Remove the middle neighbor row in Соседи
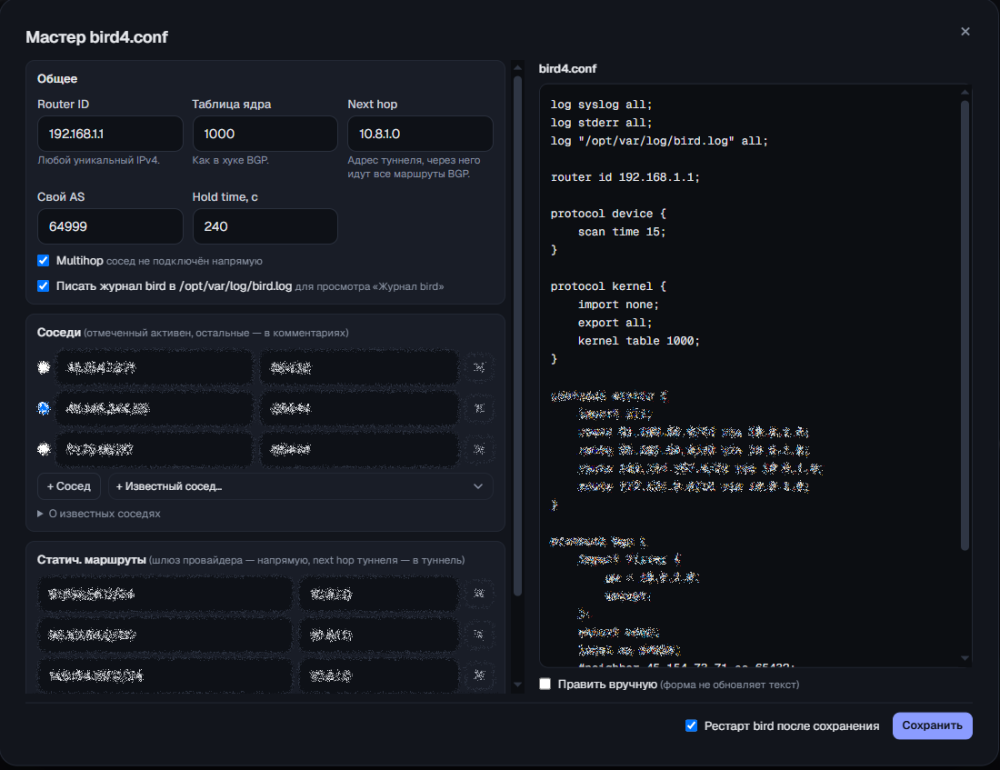1000x770 pixels. click(479, 408)
